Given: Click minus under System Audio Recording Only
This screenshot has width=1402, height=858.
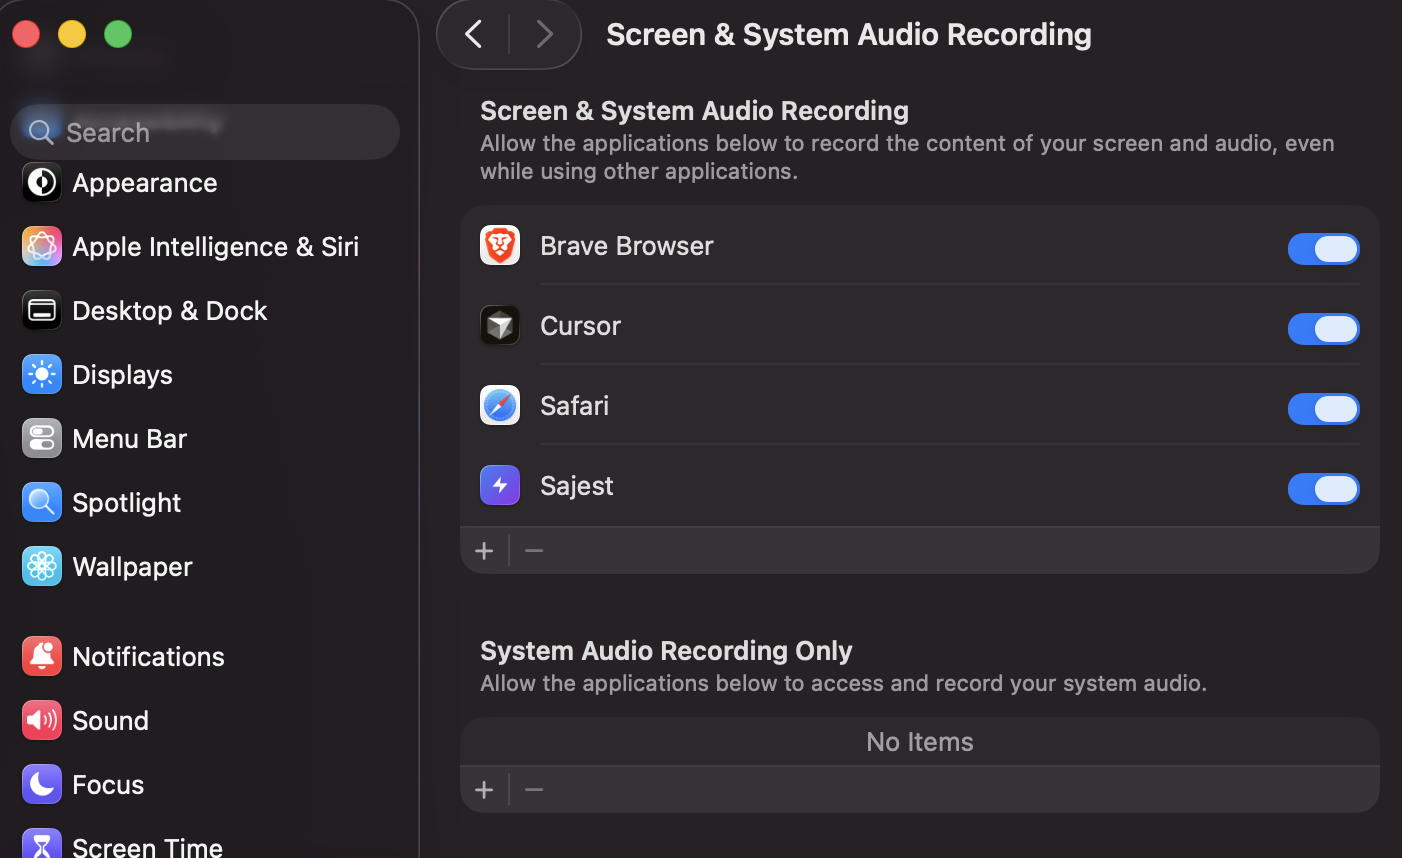Looking at the screenshot, I should click(x=534, y=790).
